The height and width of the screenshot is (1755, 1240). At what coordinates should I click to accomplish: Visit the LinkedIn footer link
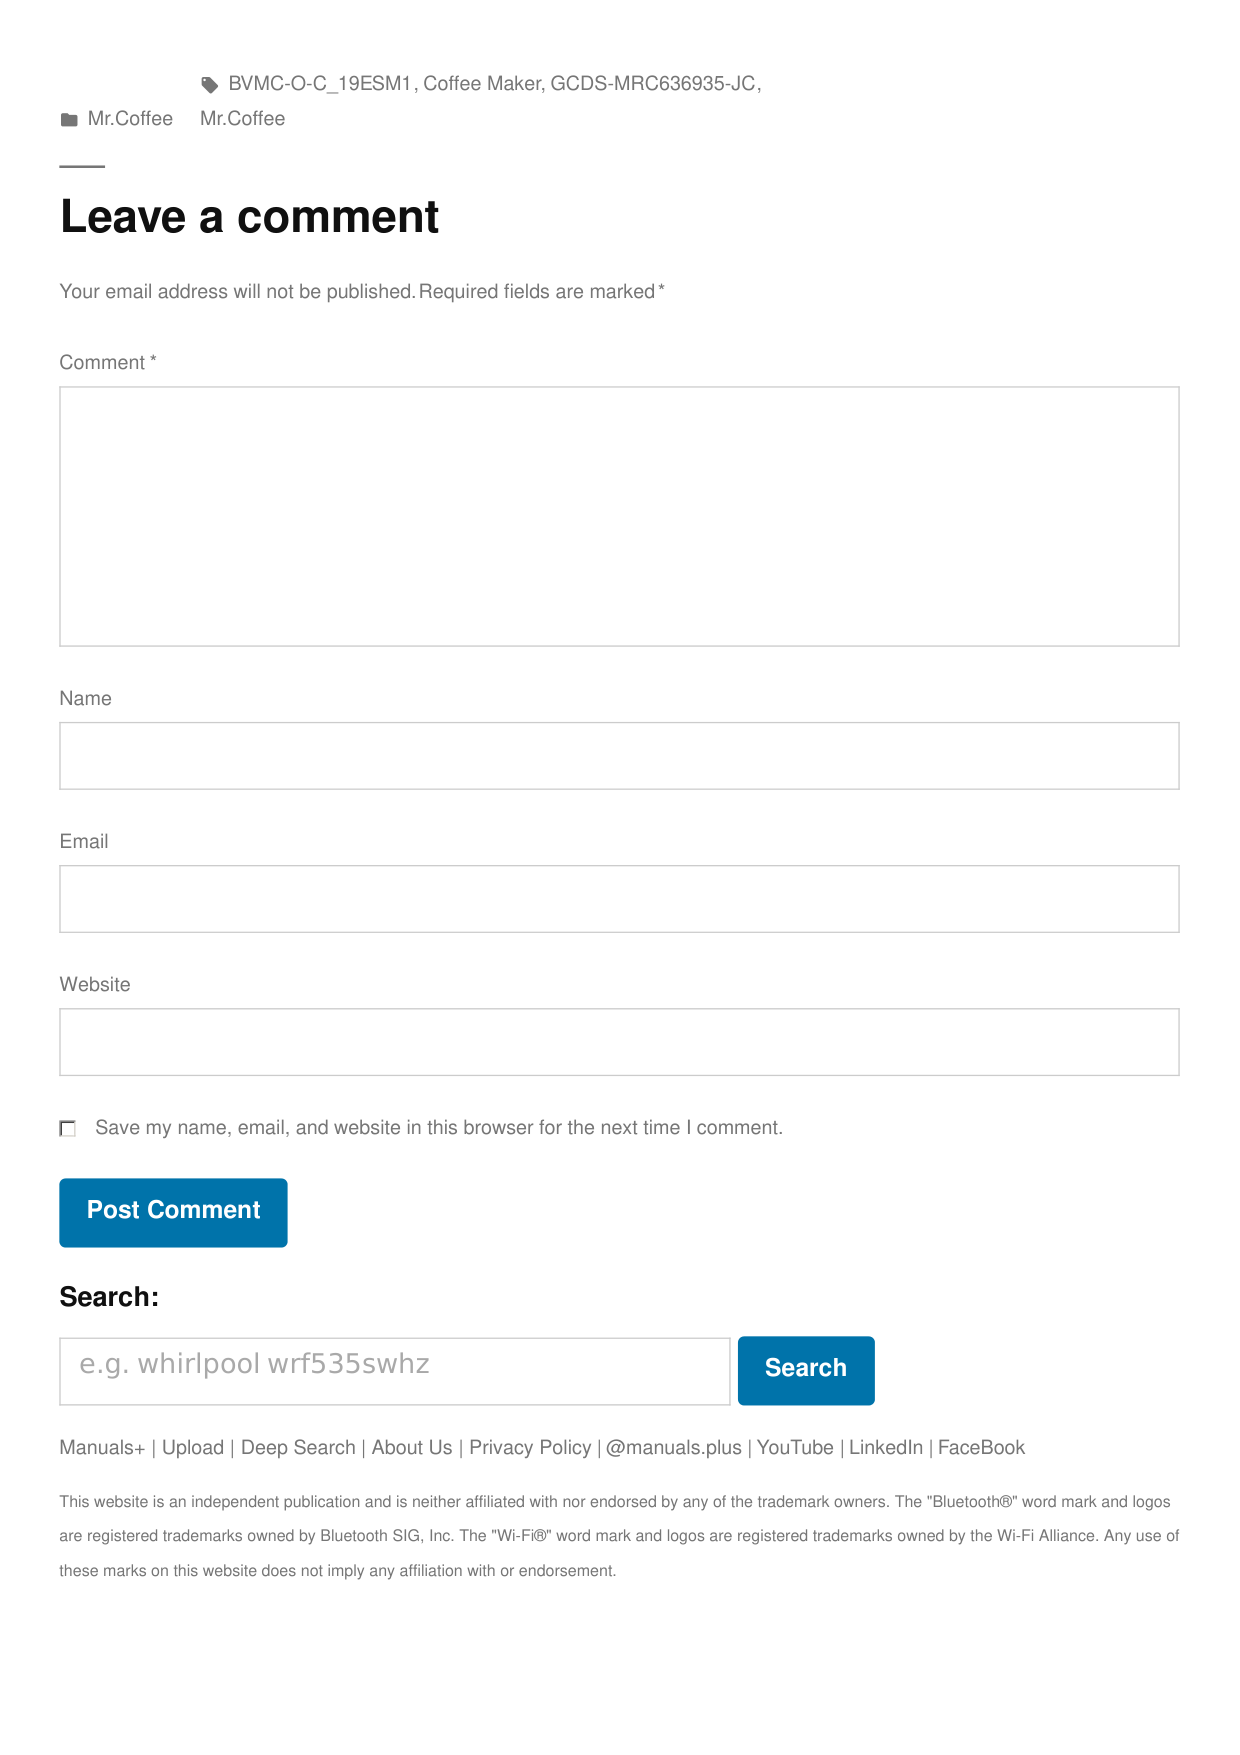[x=886, y=1448]
